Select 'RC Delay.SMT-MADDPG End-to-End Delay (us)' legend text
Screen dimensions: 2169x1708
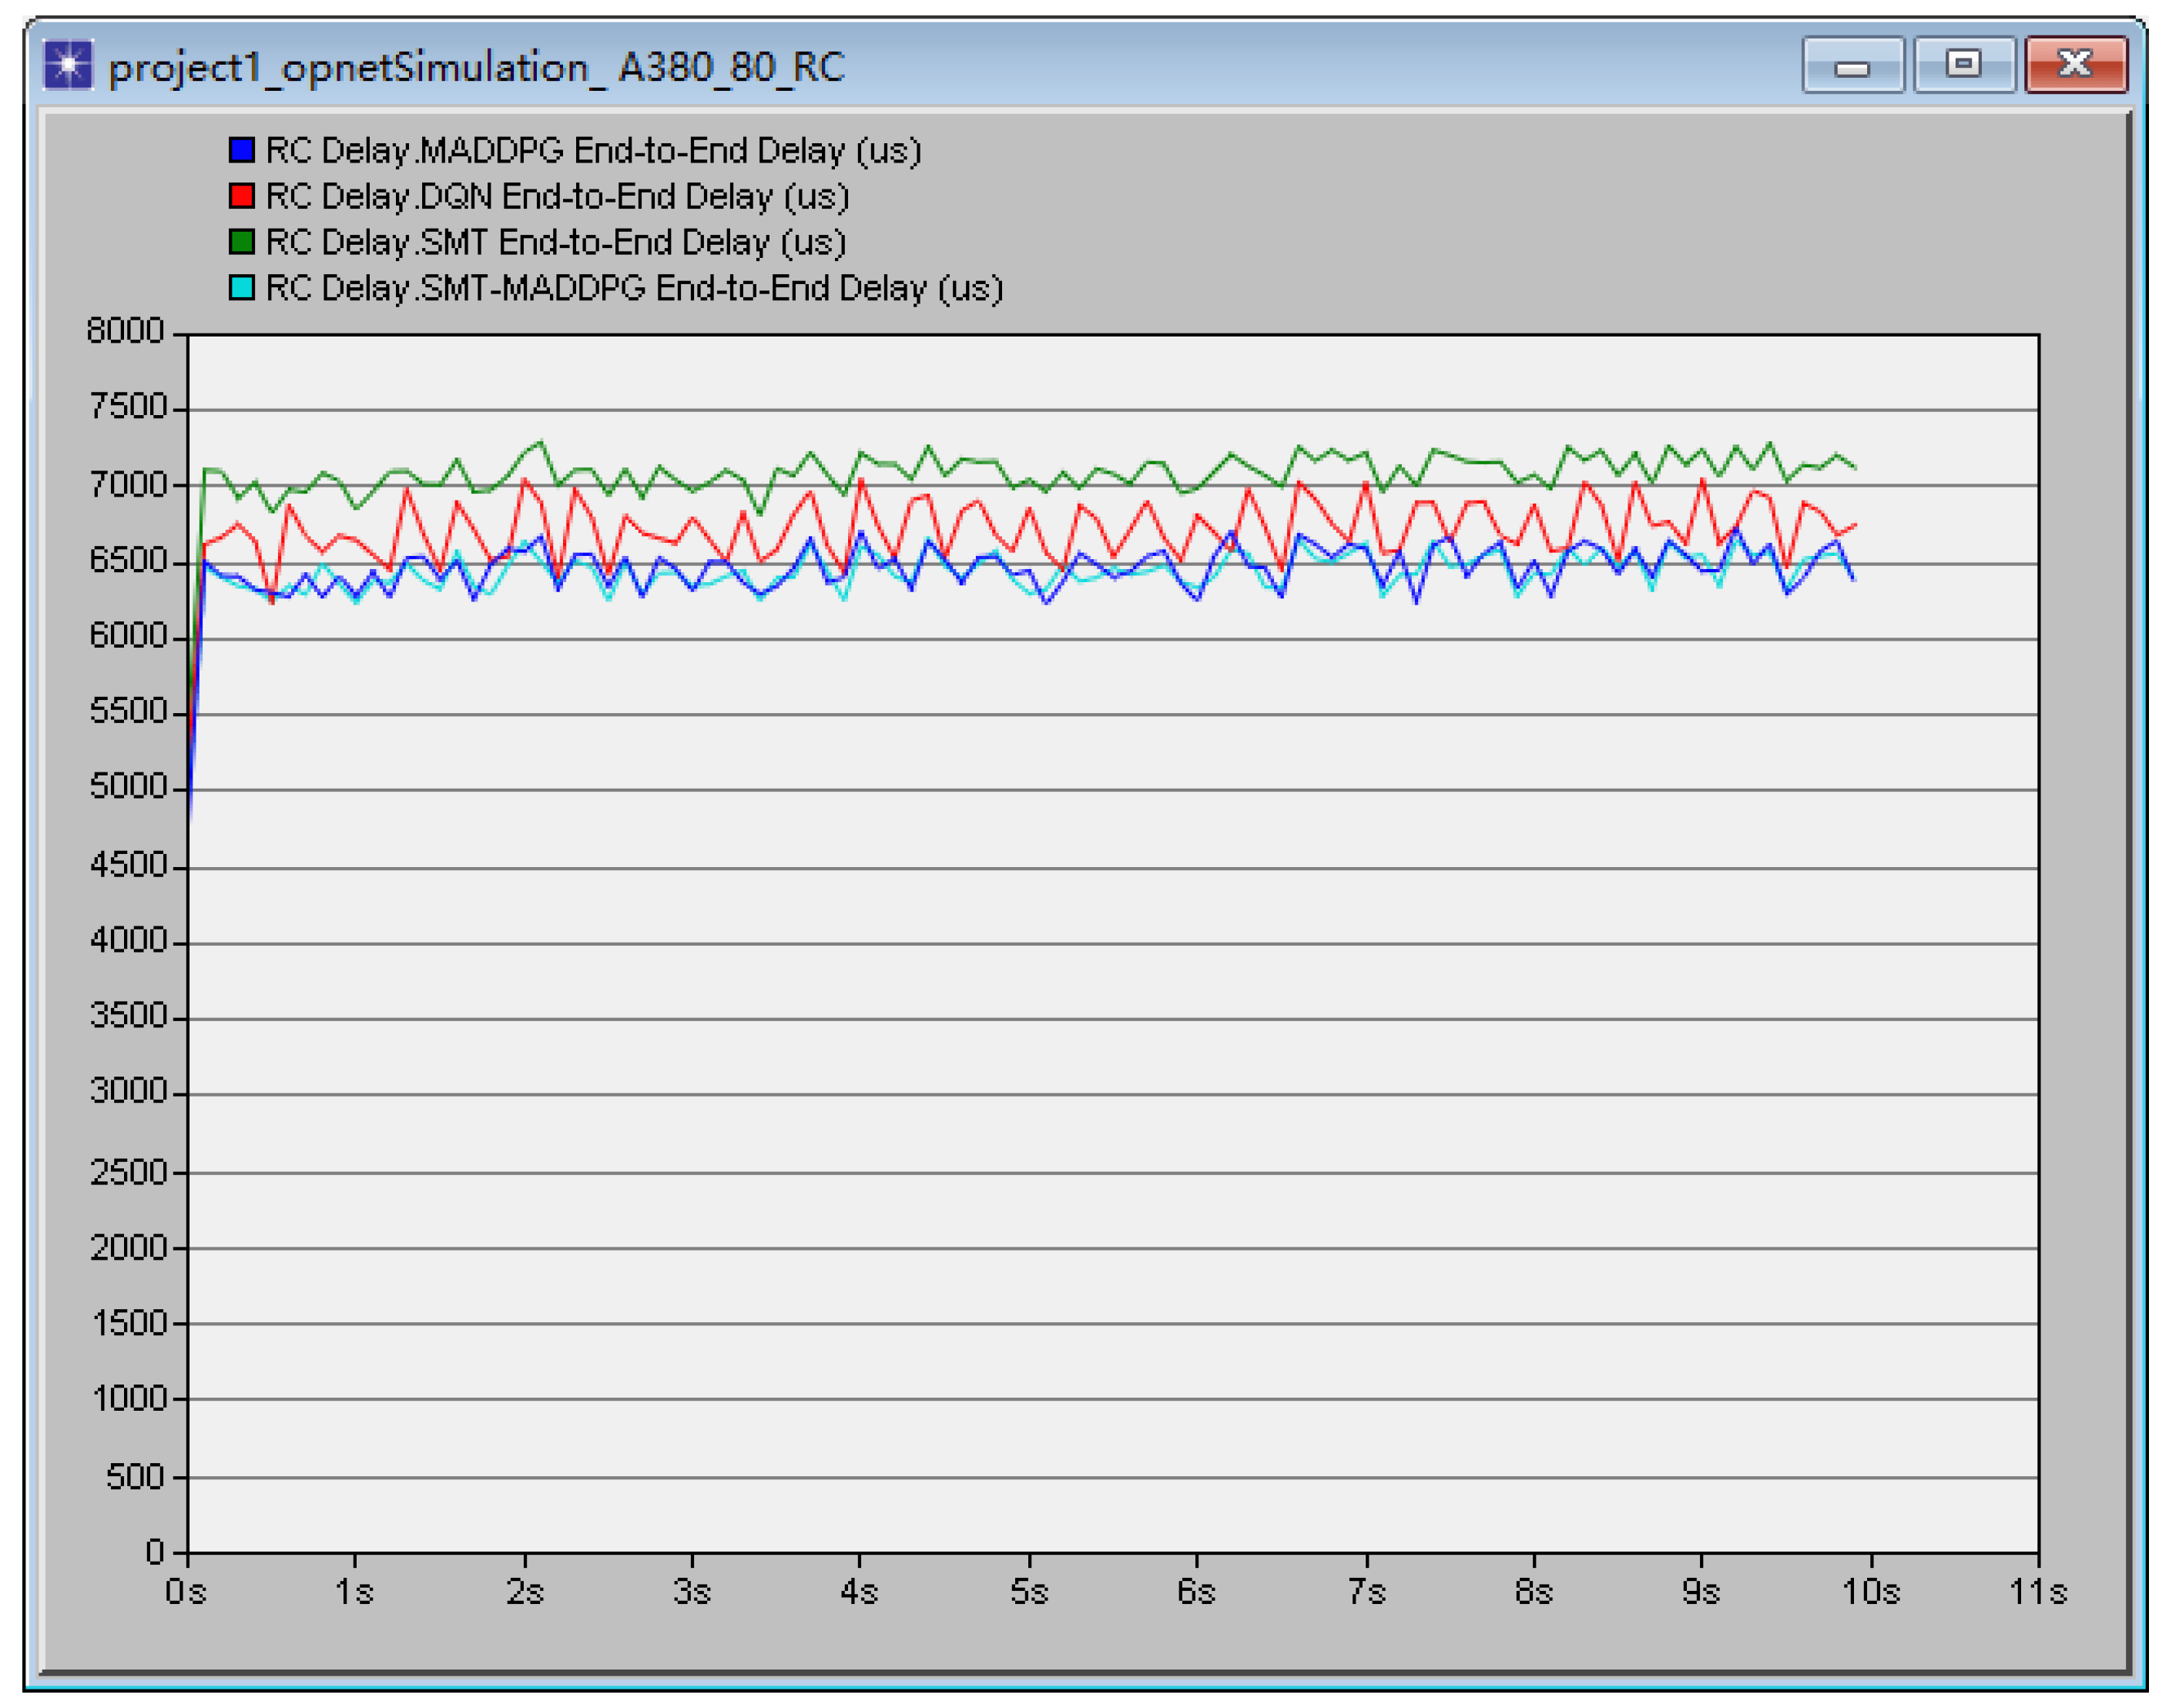pyautogui.click(x=635, y=288)
